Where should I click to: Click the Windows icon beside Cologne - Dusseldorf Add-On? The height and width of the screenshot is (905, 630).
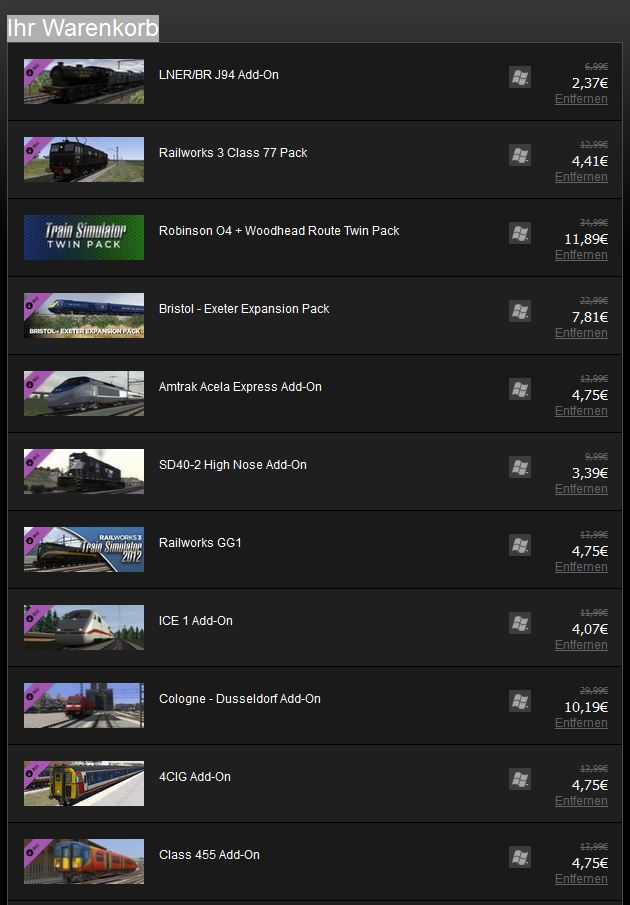point(520,700)
